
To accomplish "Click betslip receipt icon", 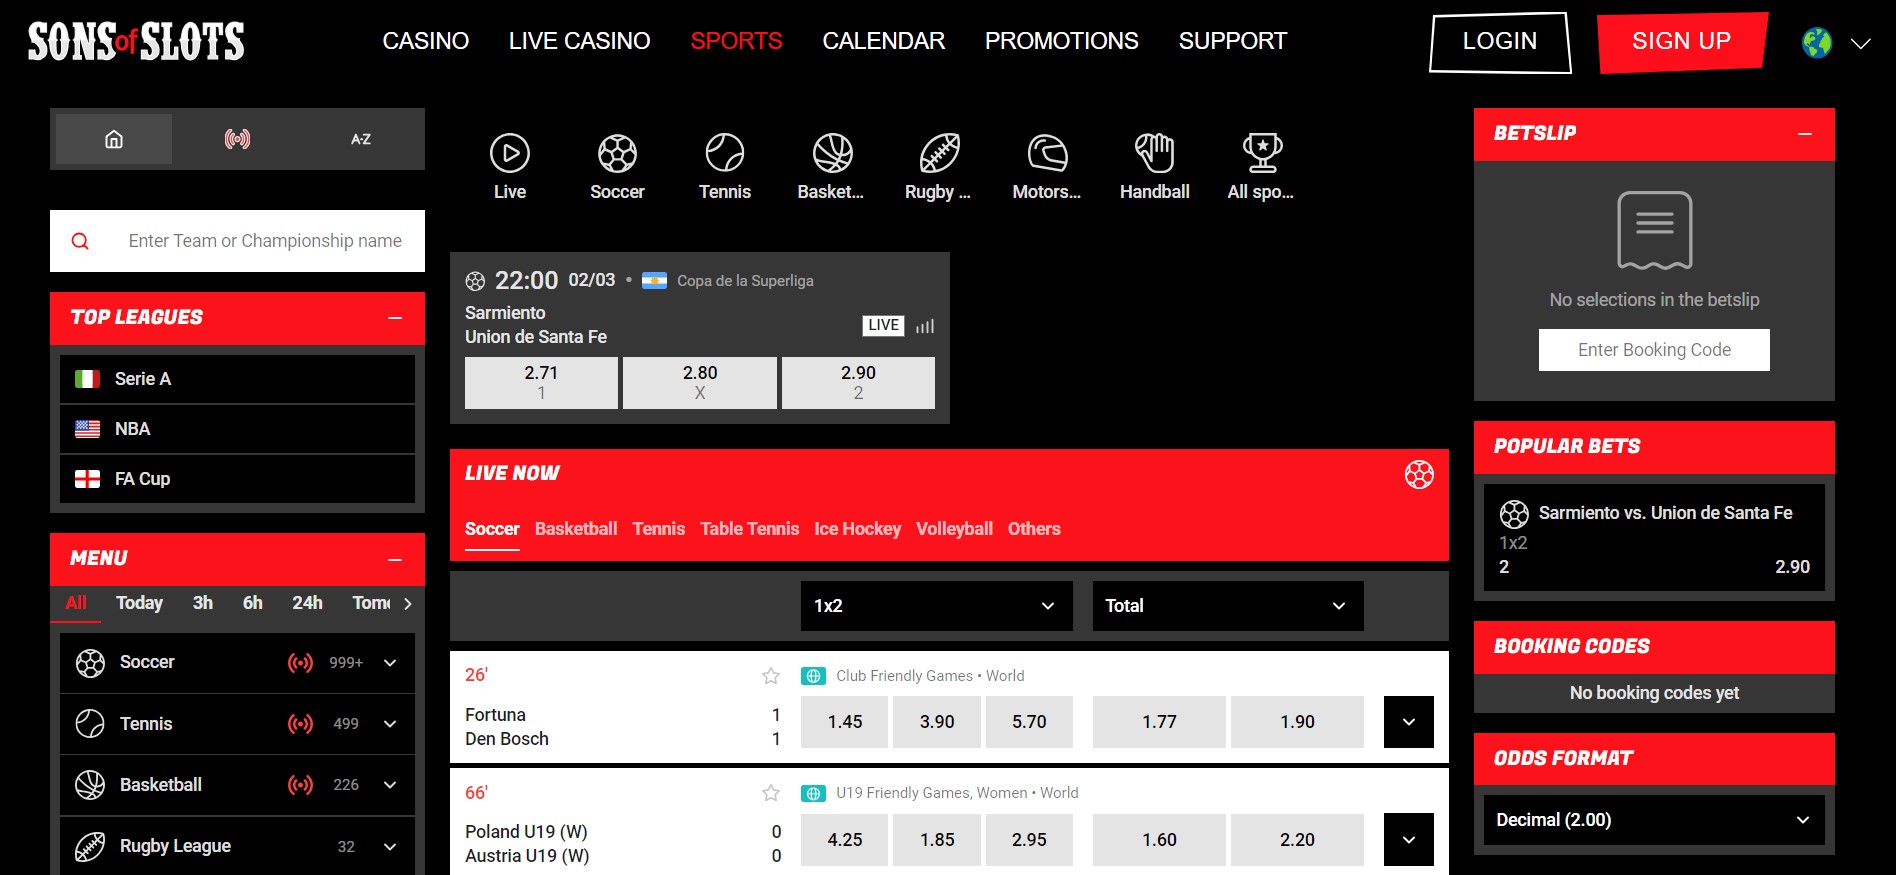I will pyautogui.click(x=1655, y=230).
